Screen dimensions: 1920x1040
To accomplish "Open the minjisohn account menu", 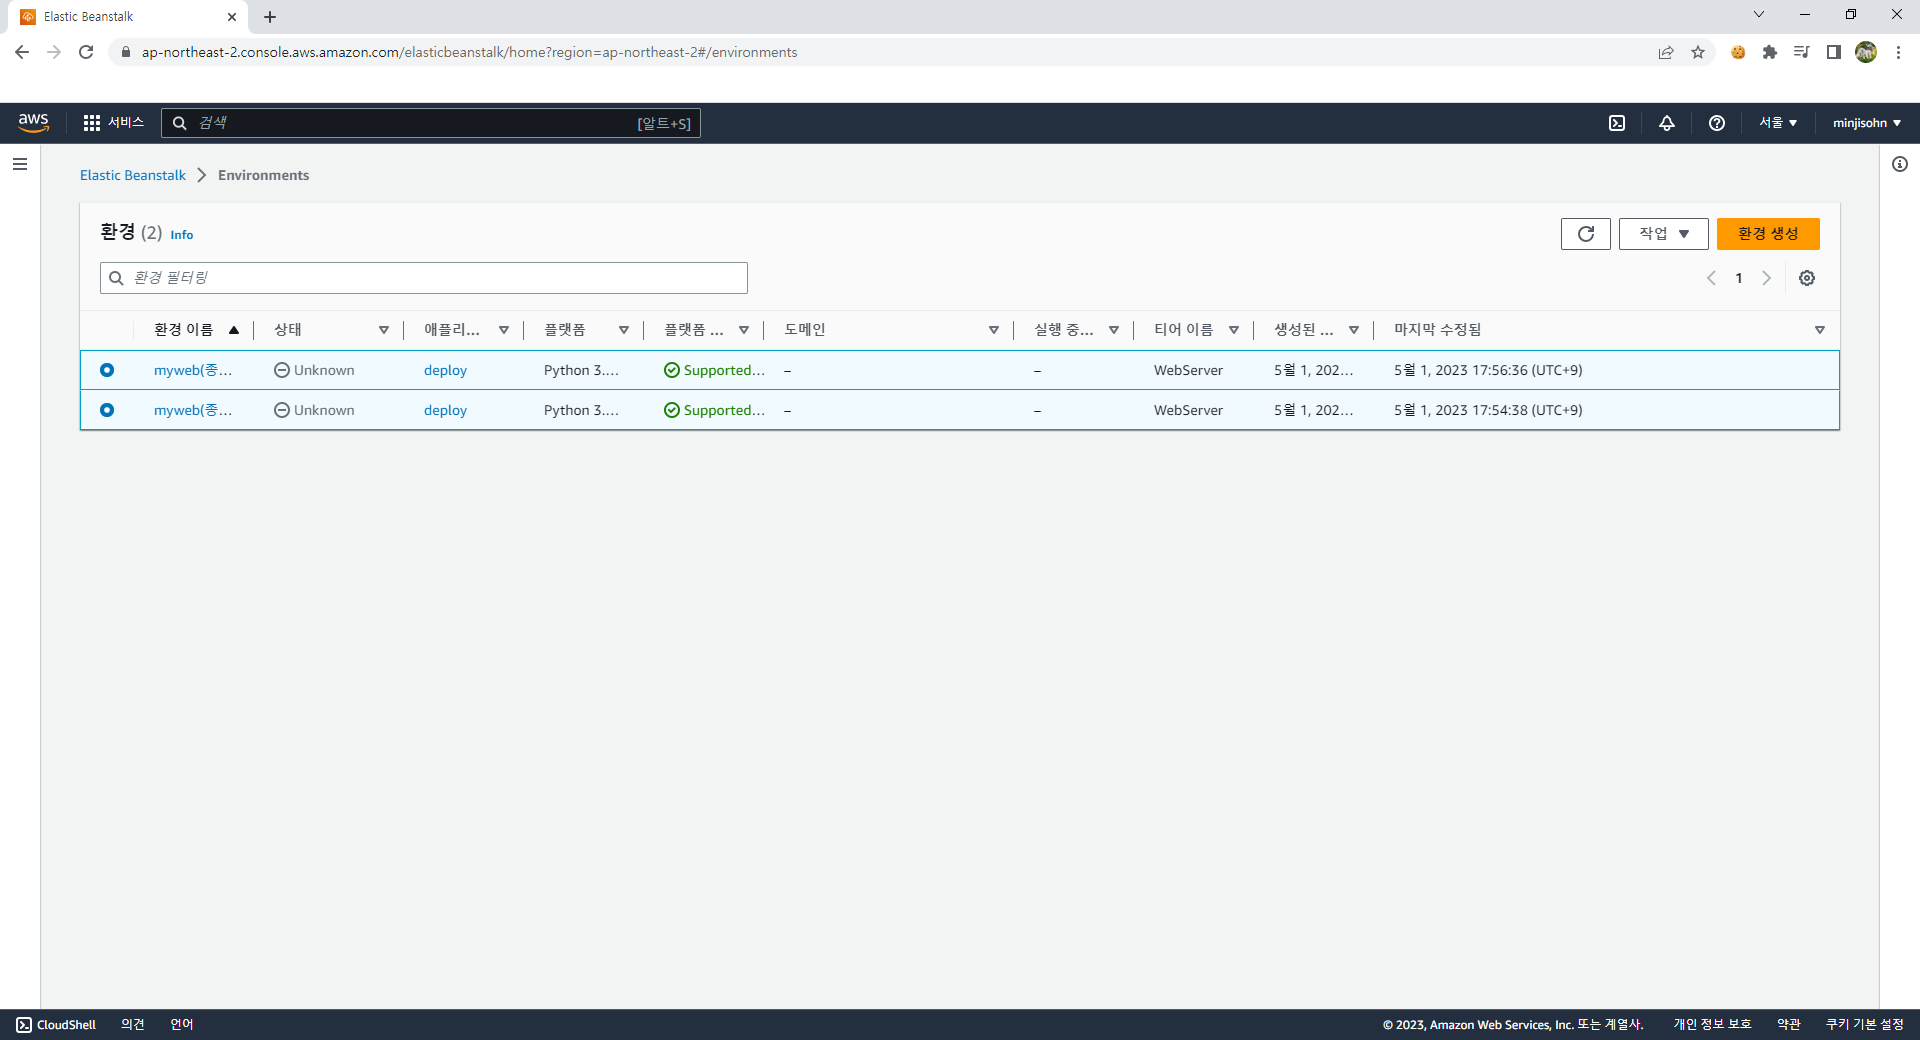I will 1867,123.
